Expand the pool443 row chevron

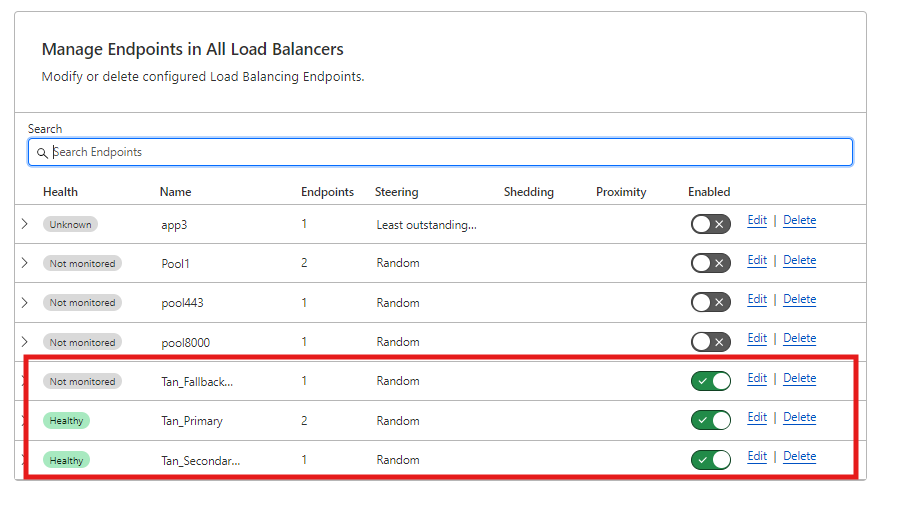click(25, 302)
